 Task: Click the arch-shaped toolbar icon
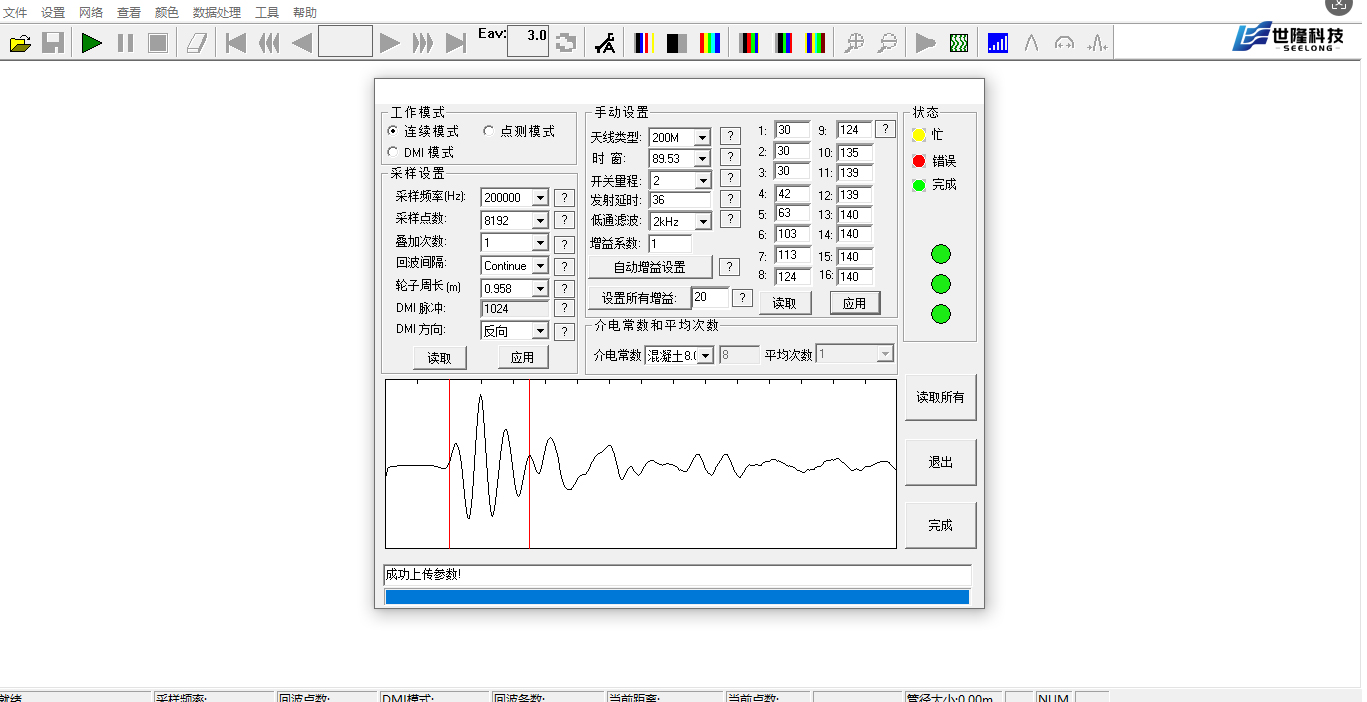point(1064,43)
